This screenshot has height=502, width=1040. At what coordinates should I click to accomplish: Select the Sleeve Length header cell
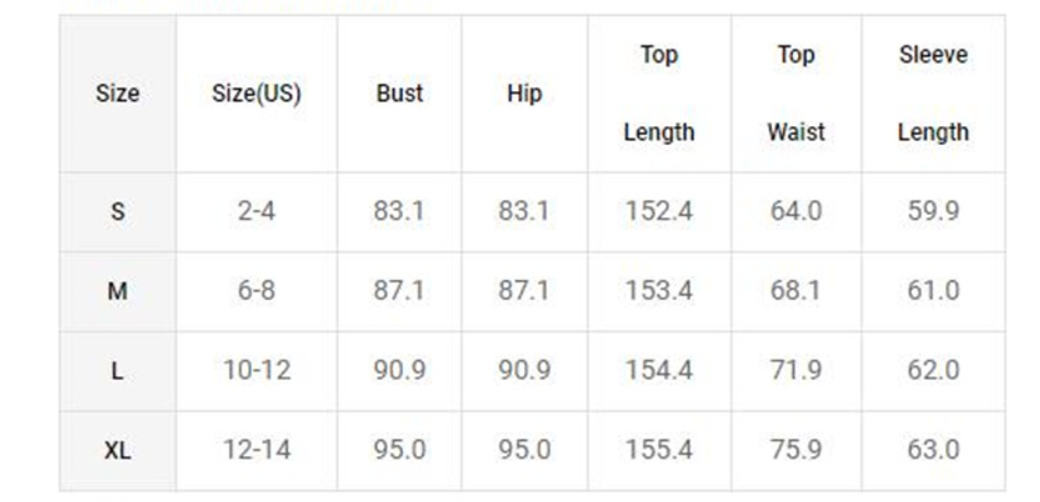[x=933, y=94]
